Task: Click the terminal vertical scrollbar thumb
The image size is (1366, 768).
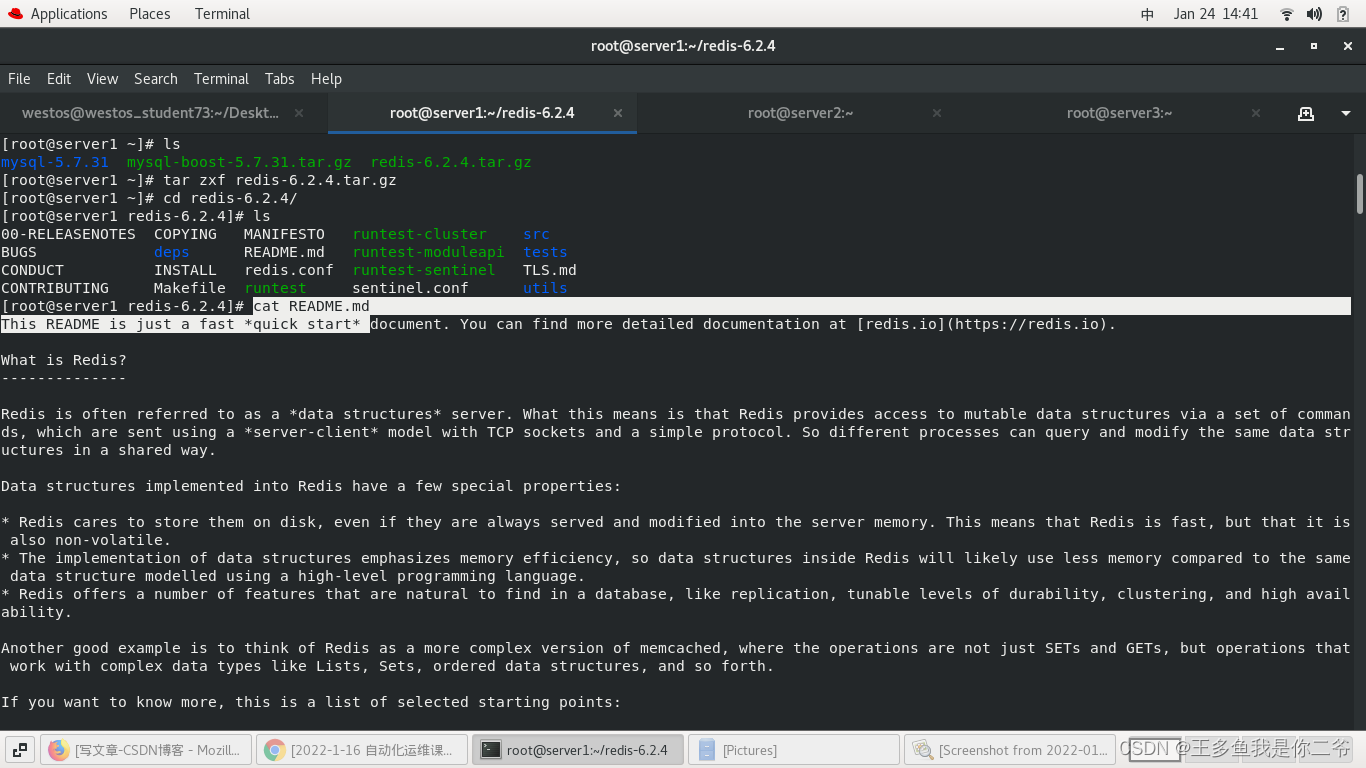Action: point(1359,194)
